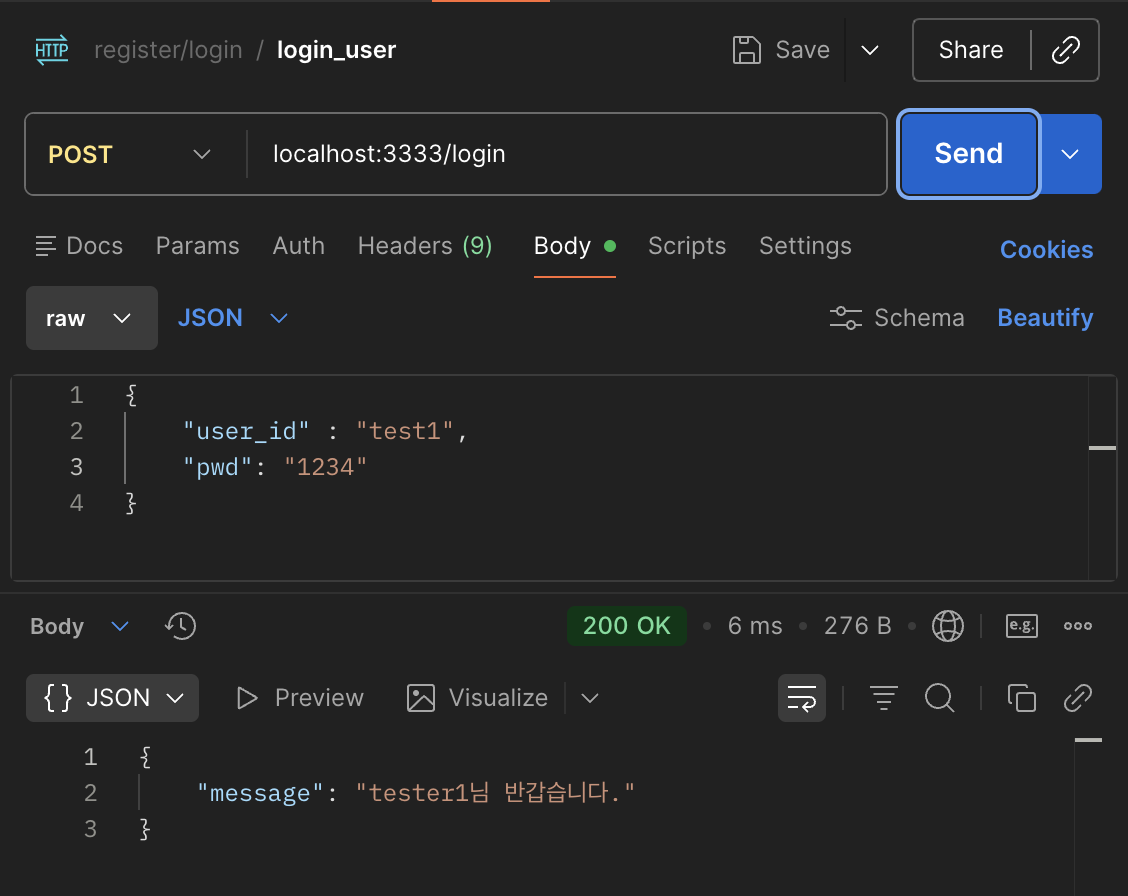Image resolution: width=1128 pixels, height=896 pixels.
Task: Toggle the word wrap button in response
Action: 801,698
